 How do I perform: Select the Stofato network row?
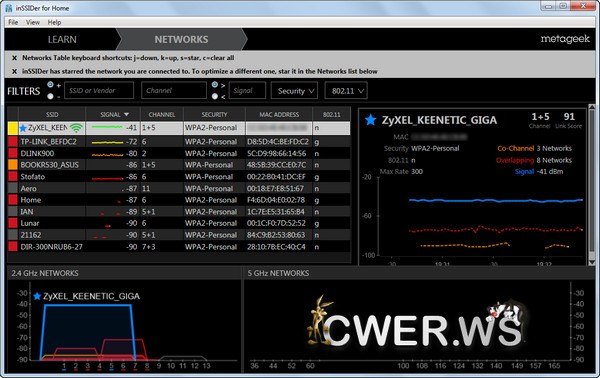click(179, 177)
